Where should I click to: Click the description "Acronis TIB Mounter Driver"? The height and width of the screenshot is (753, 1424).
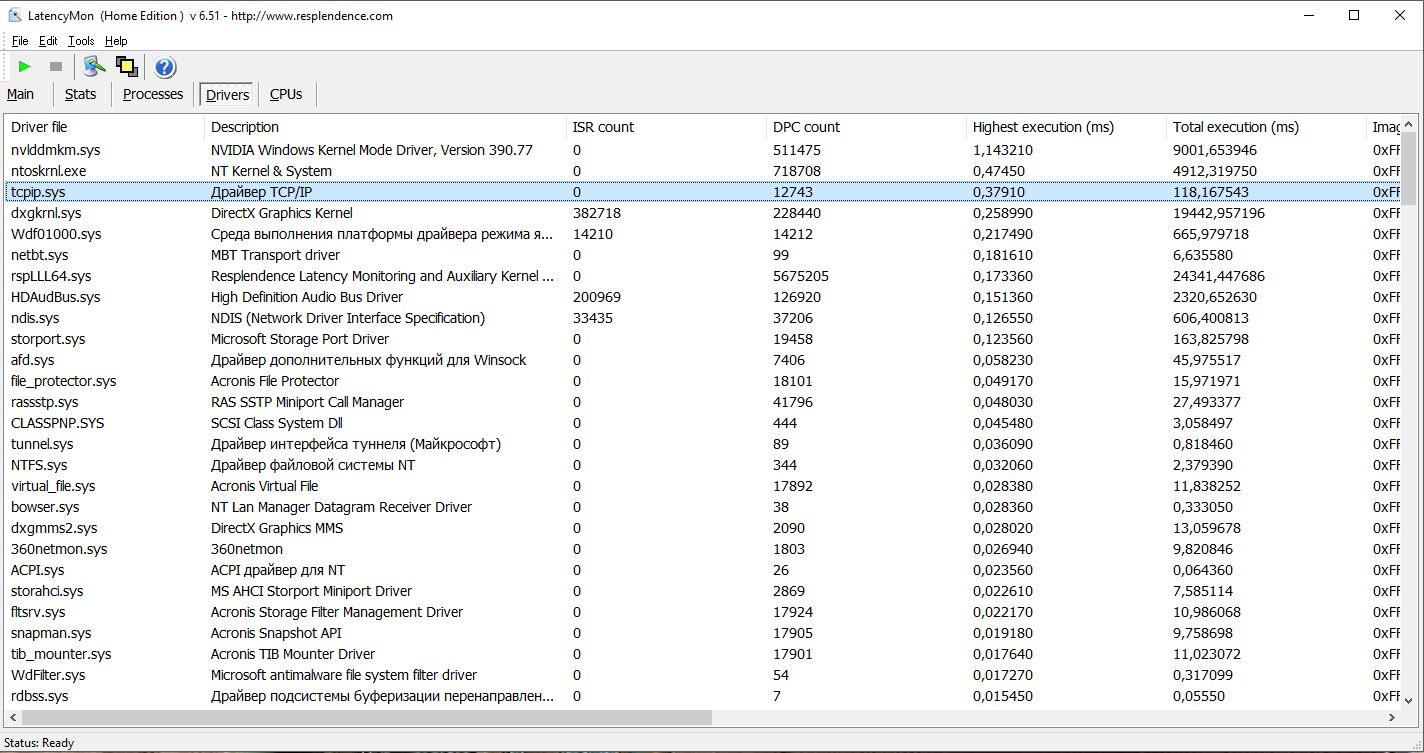coord(293,654)
